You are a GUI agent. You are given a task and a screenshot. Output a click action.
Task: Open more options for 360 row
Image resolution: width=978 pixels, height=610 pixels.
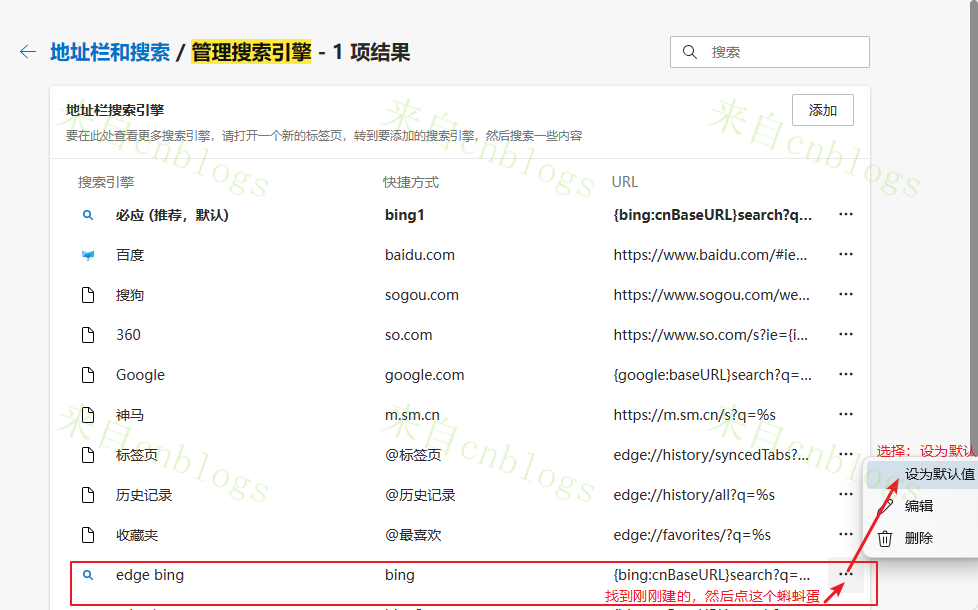pos(846,334)
